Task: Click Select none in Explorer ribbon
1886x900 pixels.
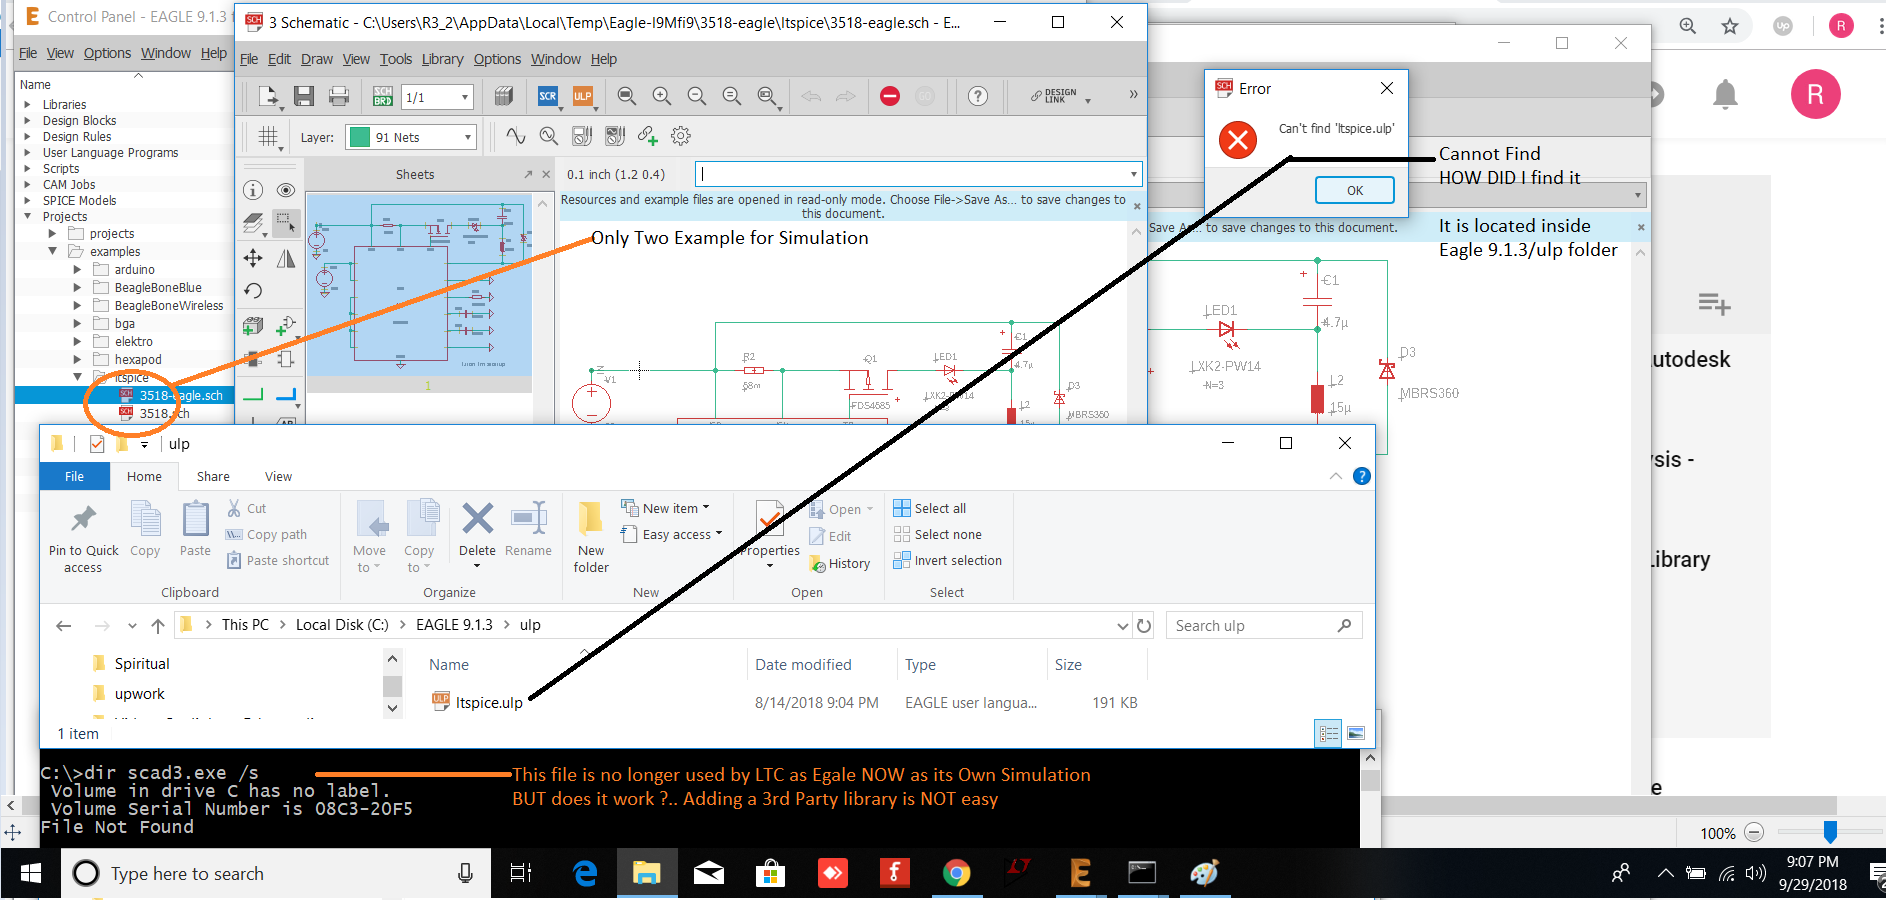Action: 938,534
